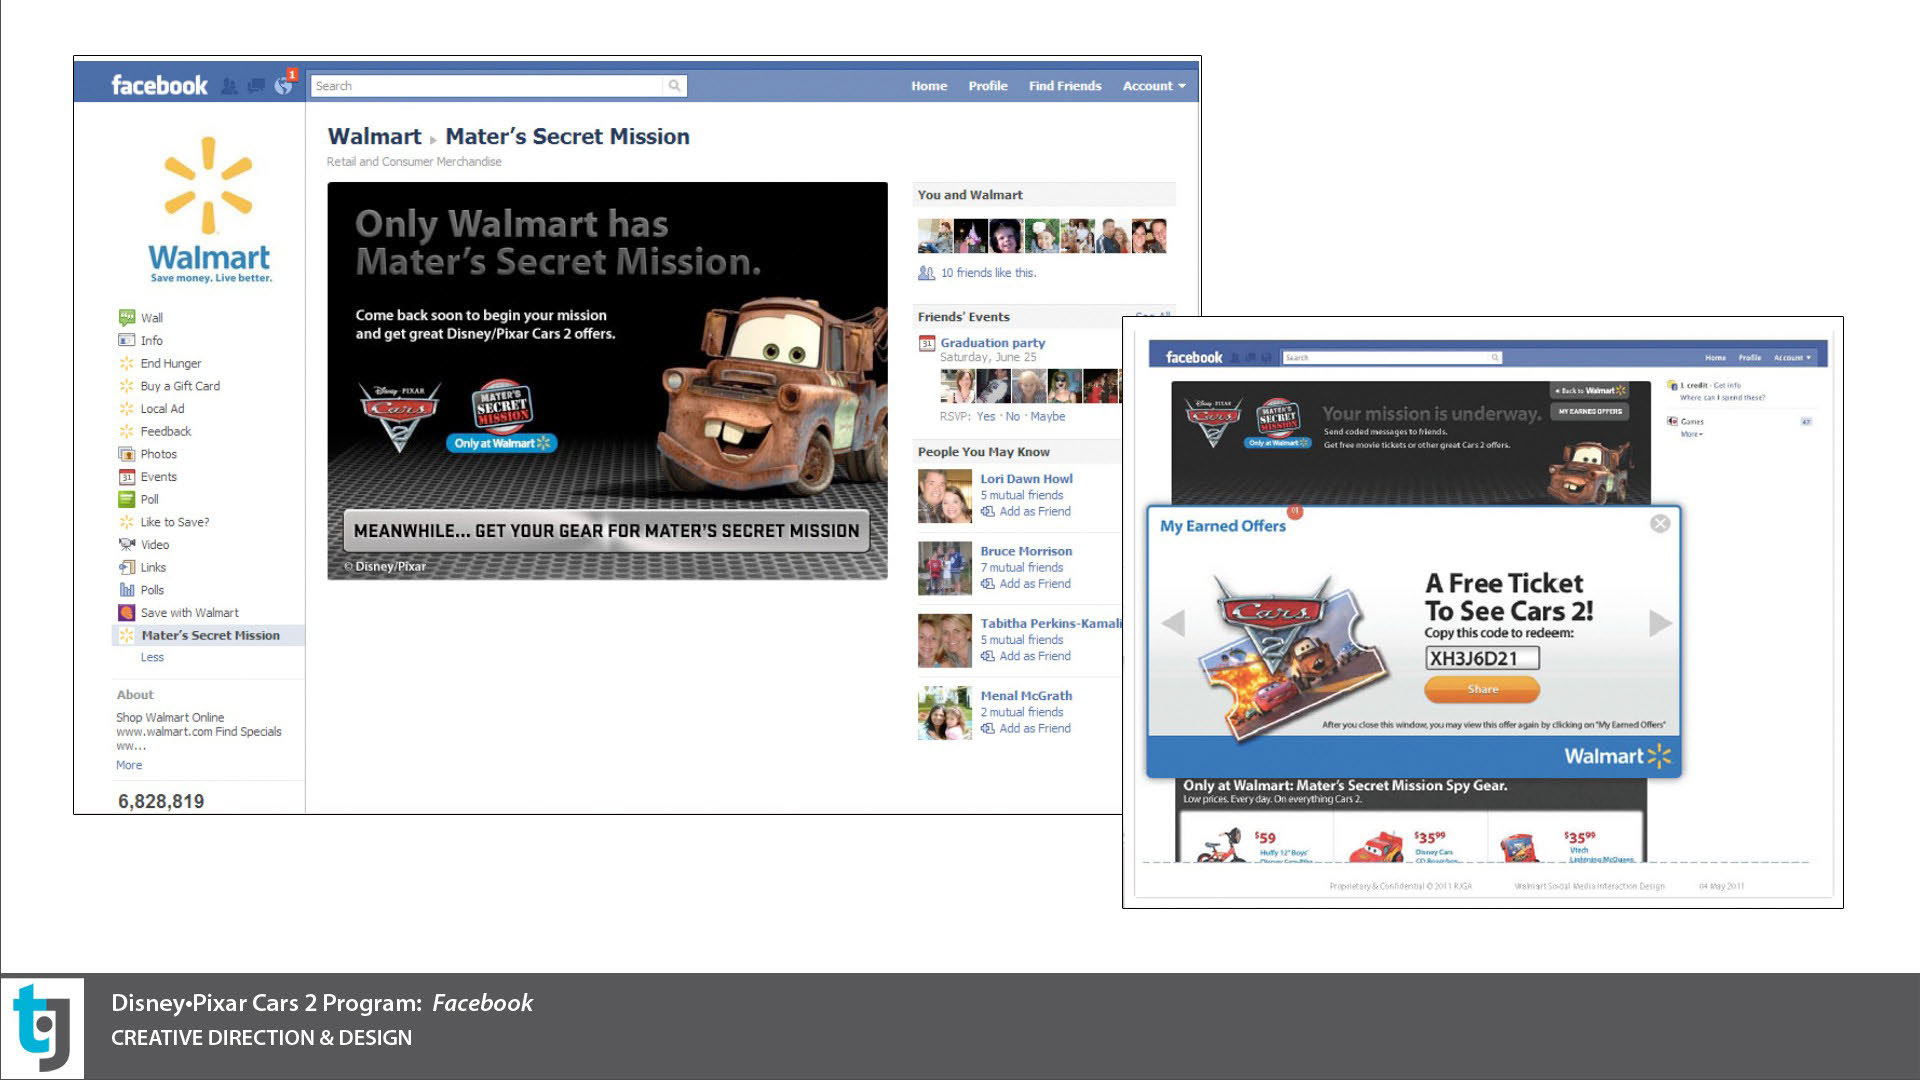RSVP Maybe to Graduation party
1920x1080 pixels.
click(x=1047, y=417)
